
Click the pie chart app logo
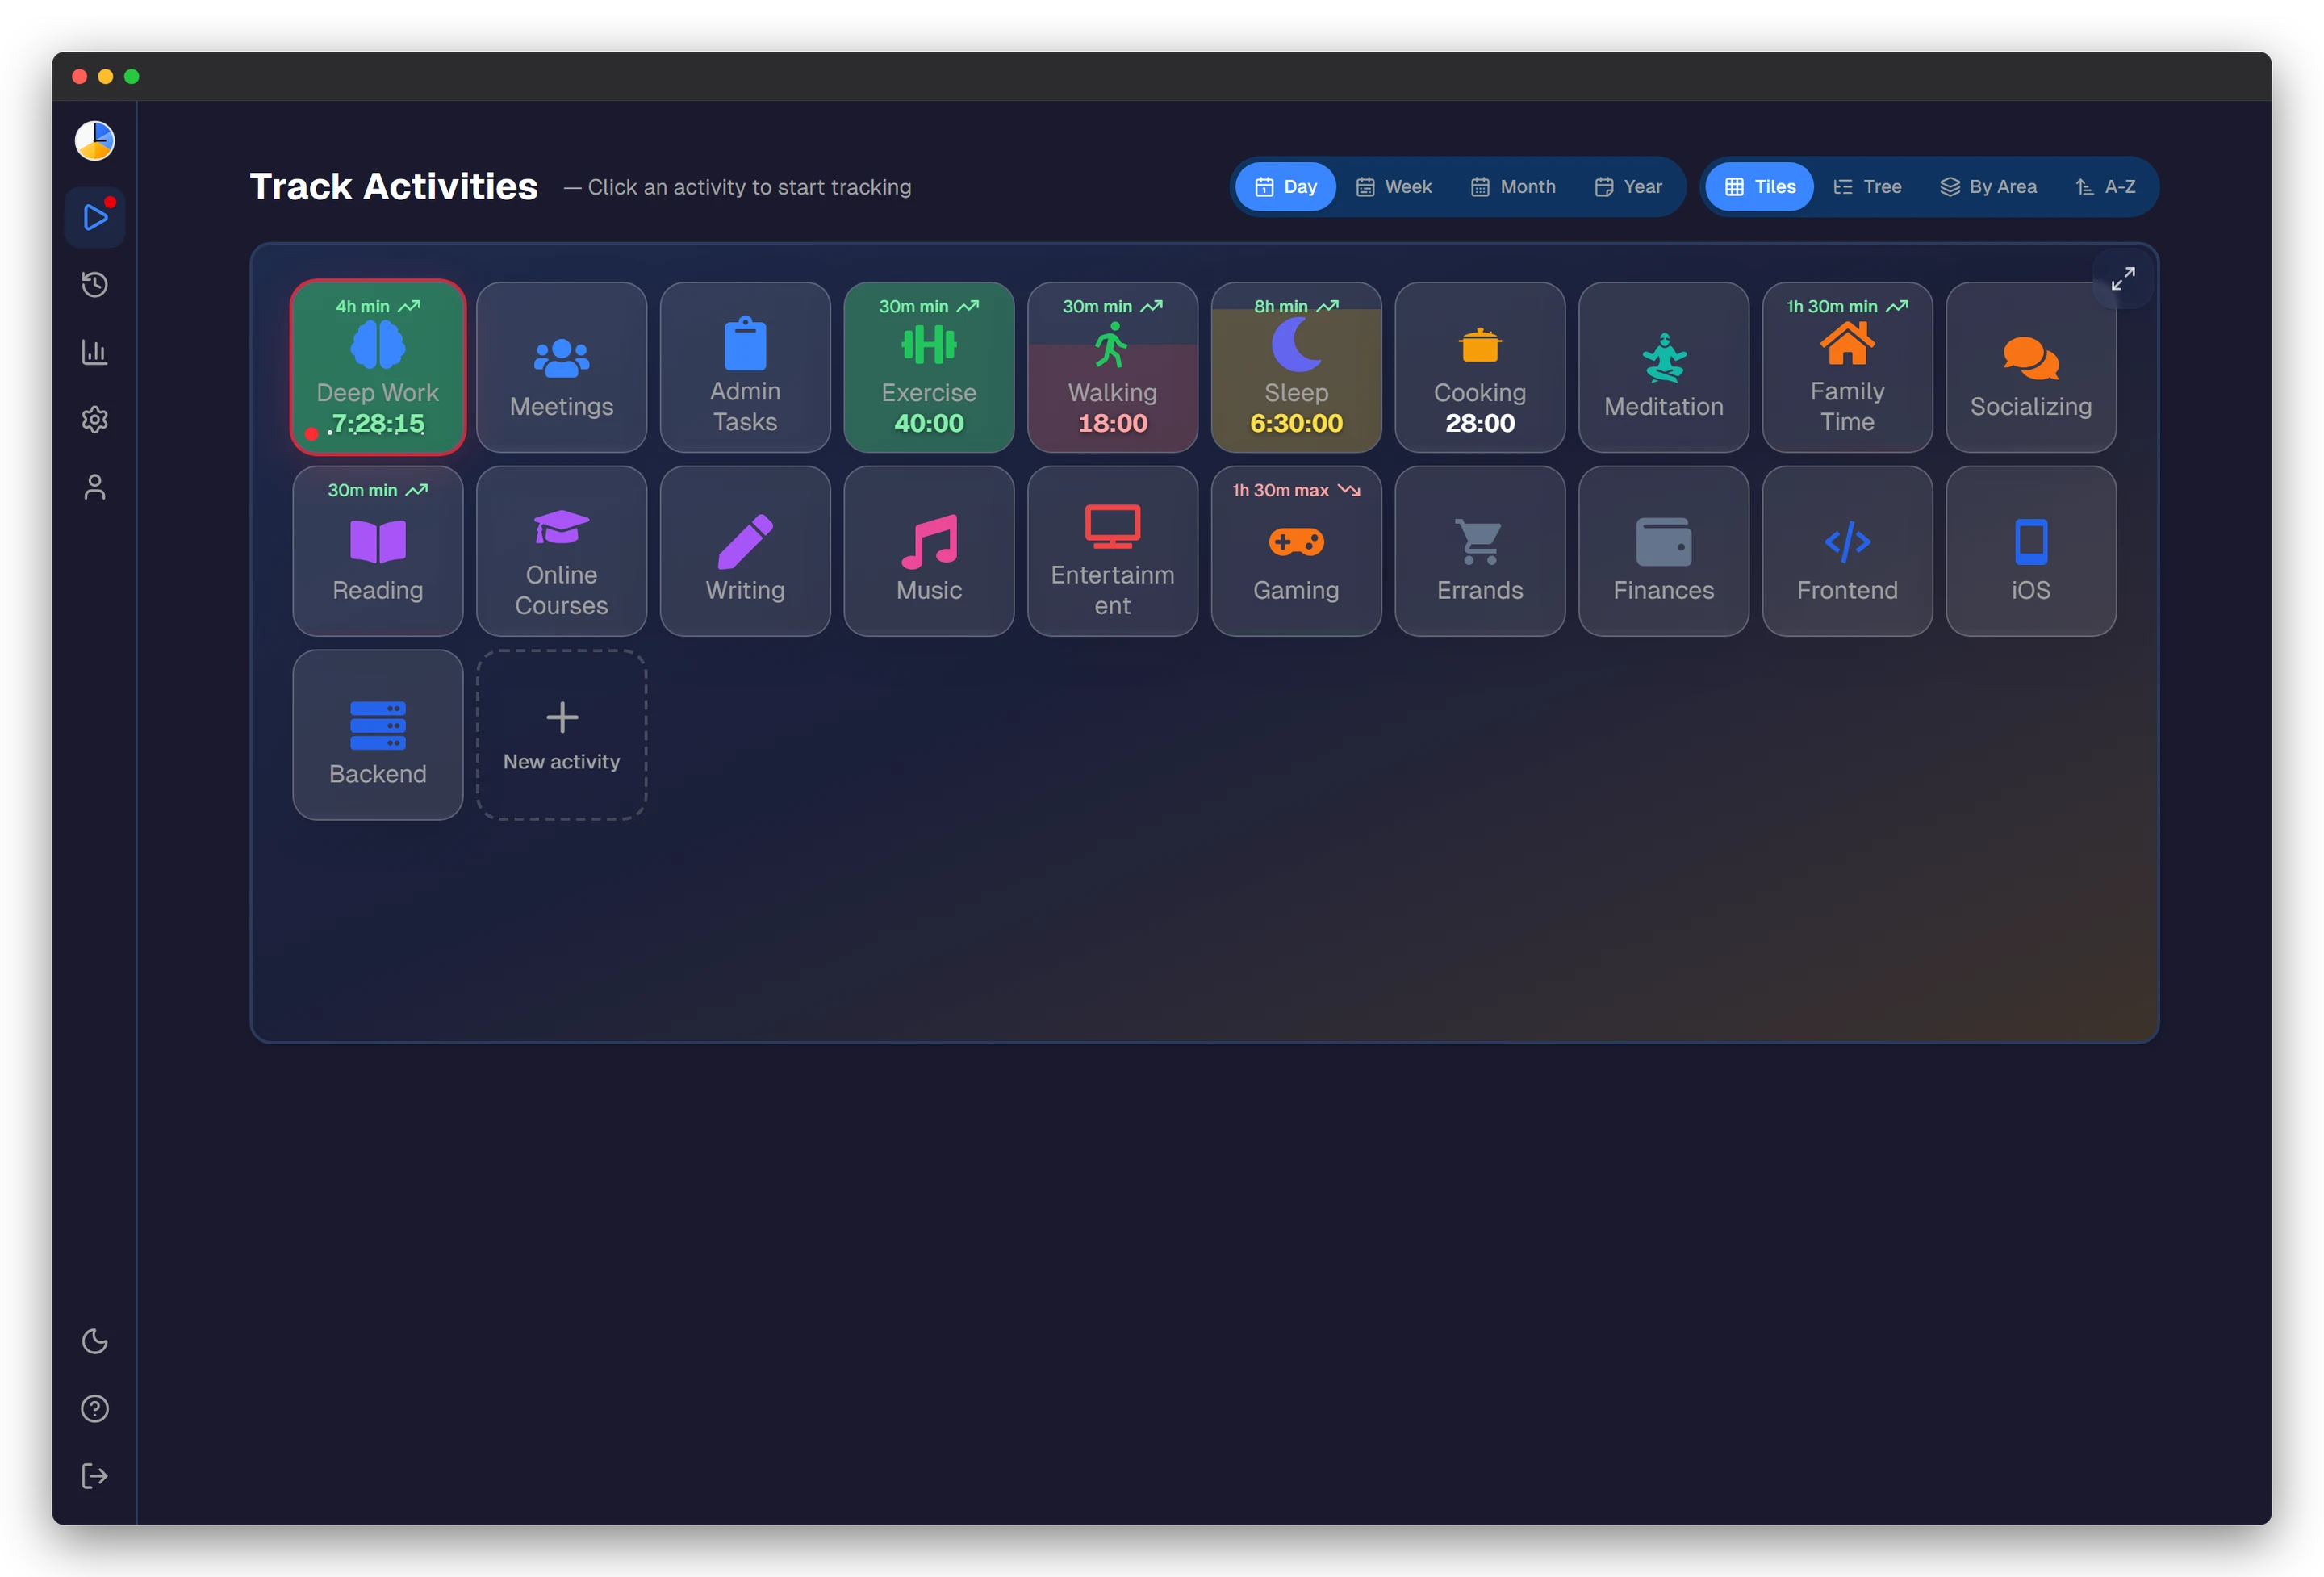coord(95,141)
